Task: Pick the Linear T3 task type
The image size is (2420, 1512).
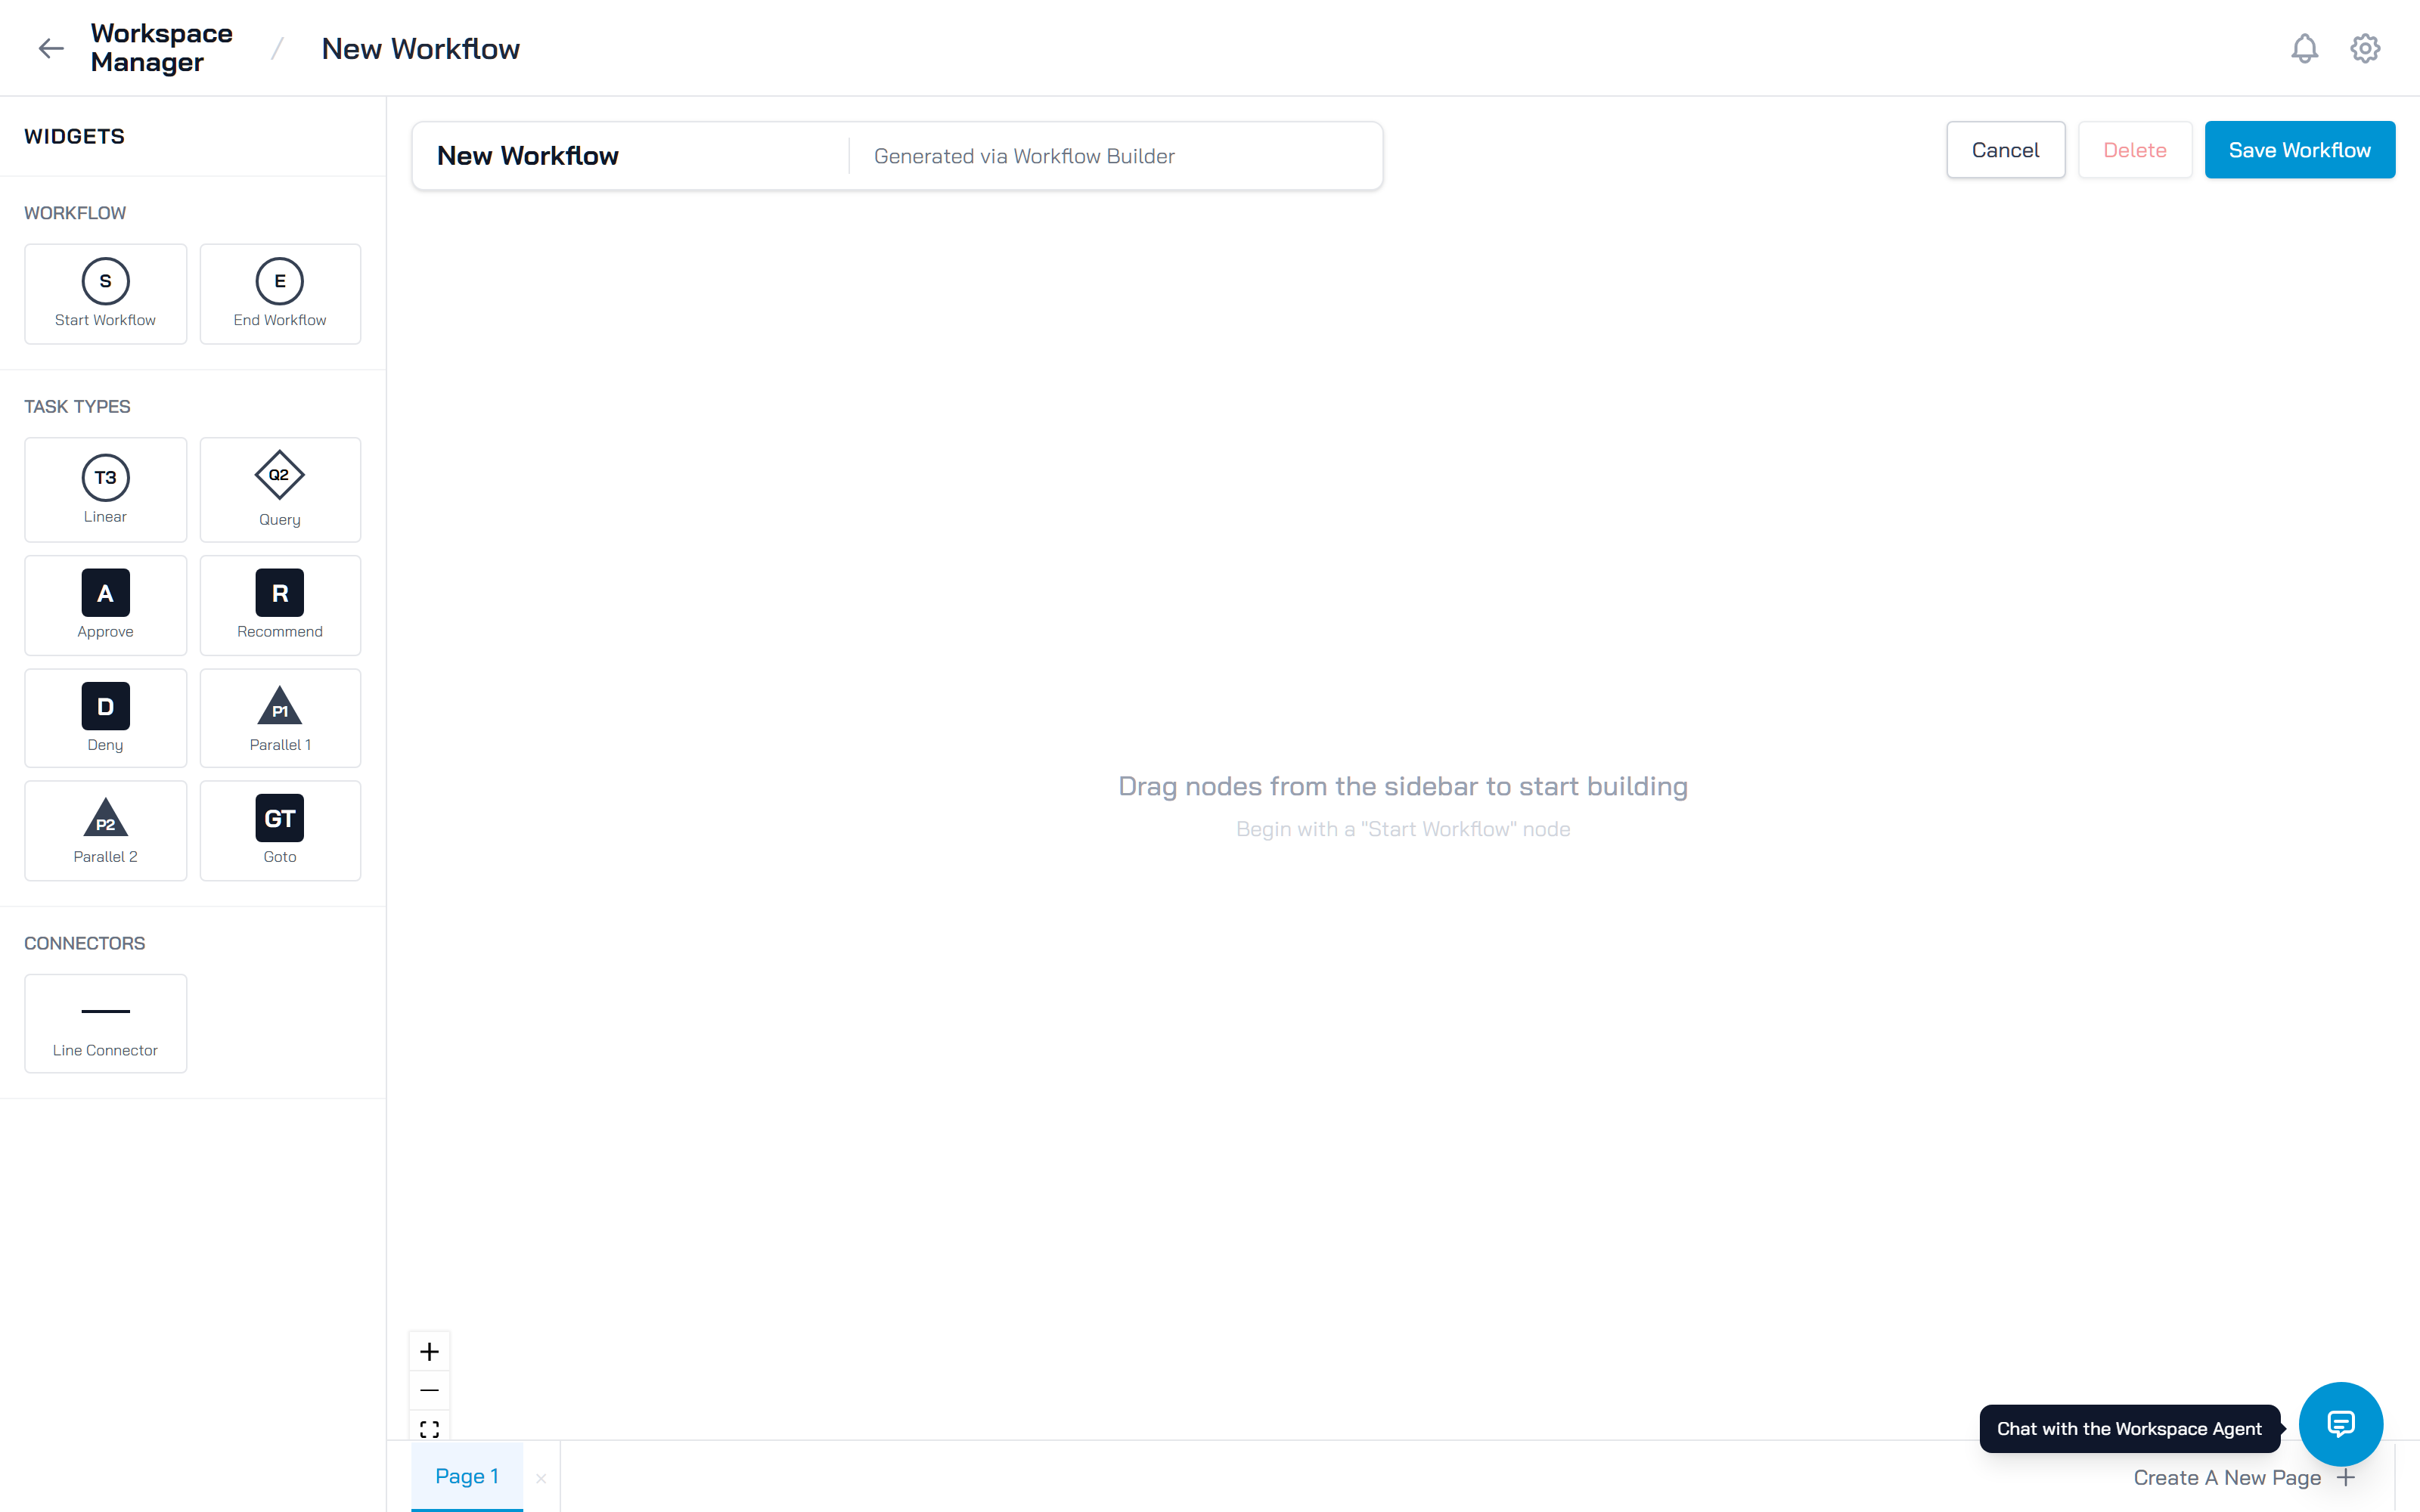Action: pos(105,490)
